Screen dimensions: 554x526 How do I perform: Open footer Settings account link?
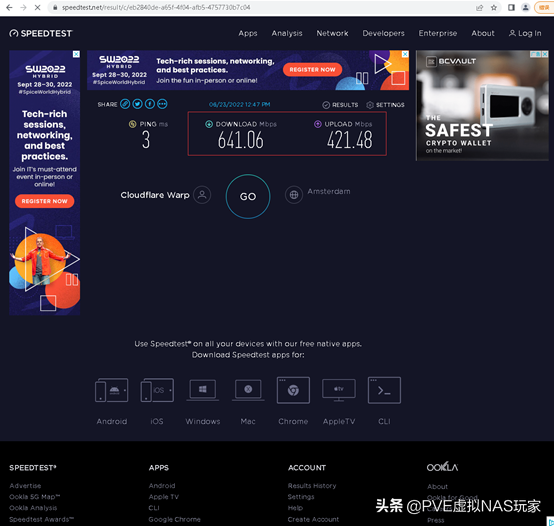click(301, 497)
